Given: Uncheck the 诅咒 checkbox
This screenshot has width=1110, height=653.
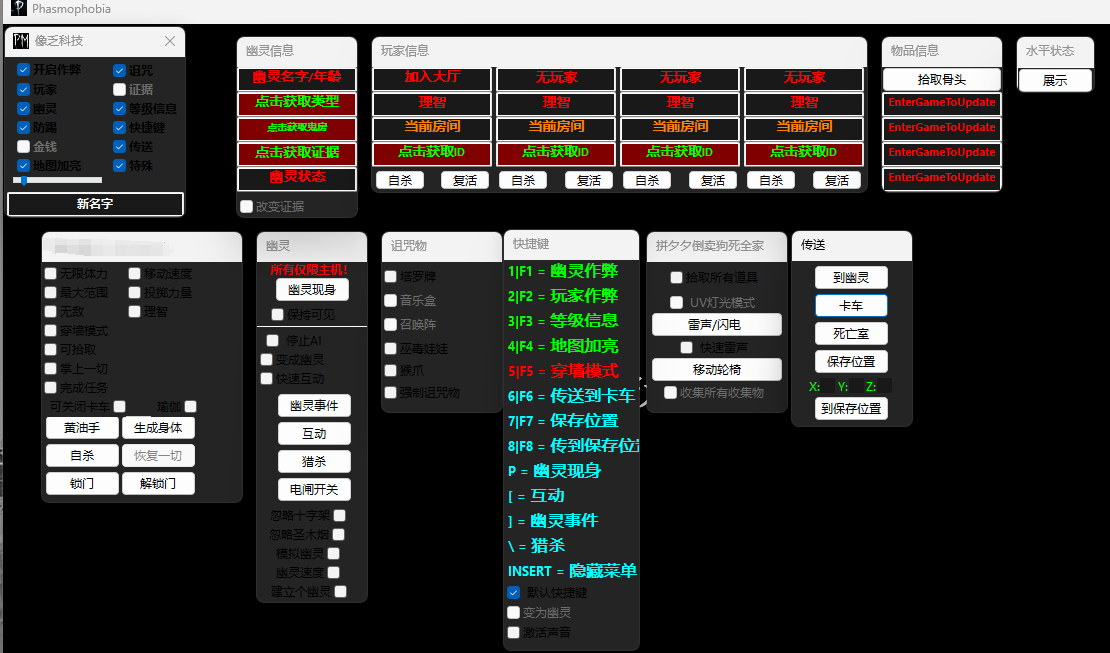Looking at the screenshot, I should click(x=120, y=70).
